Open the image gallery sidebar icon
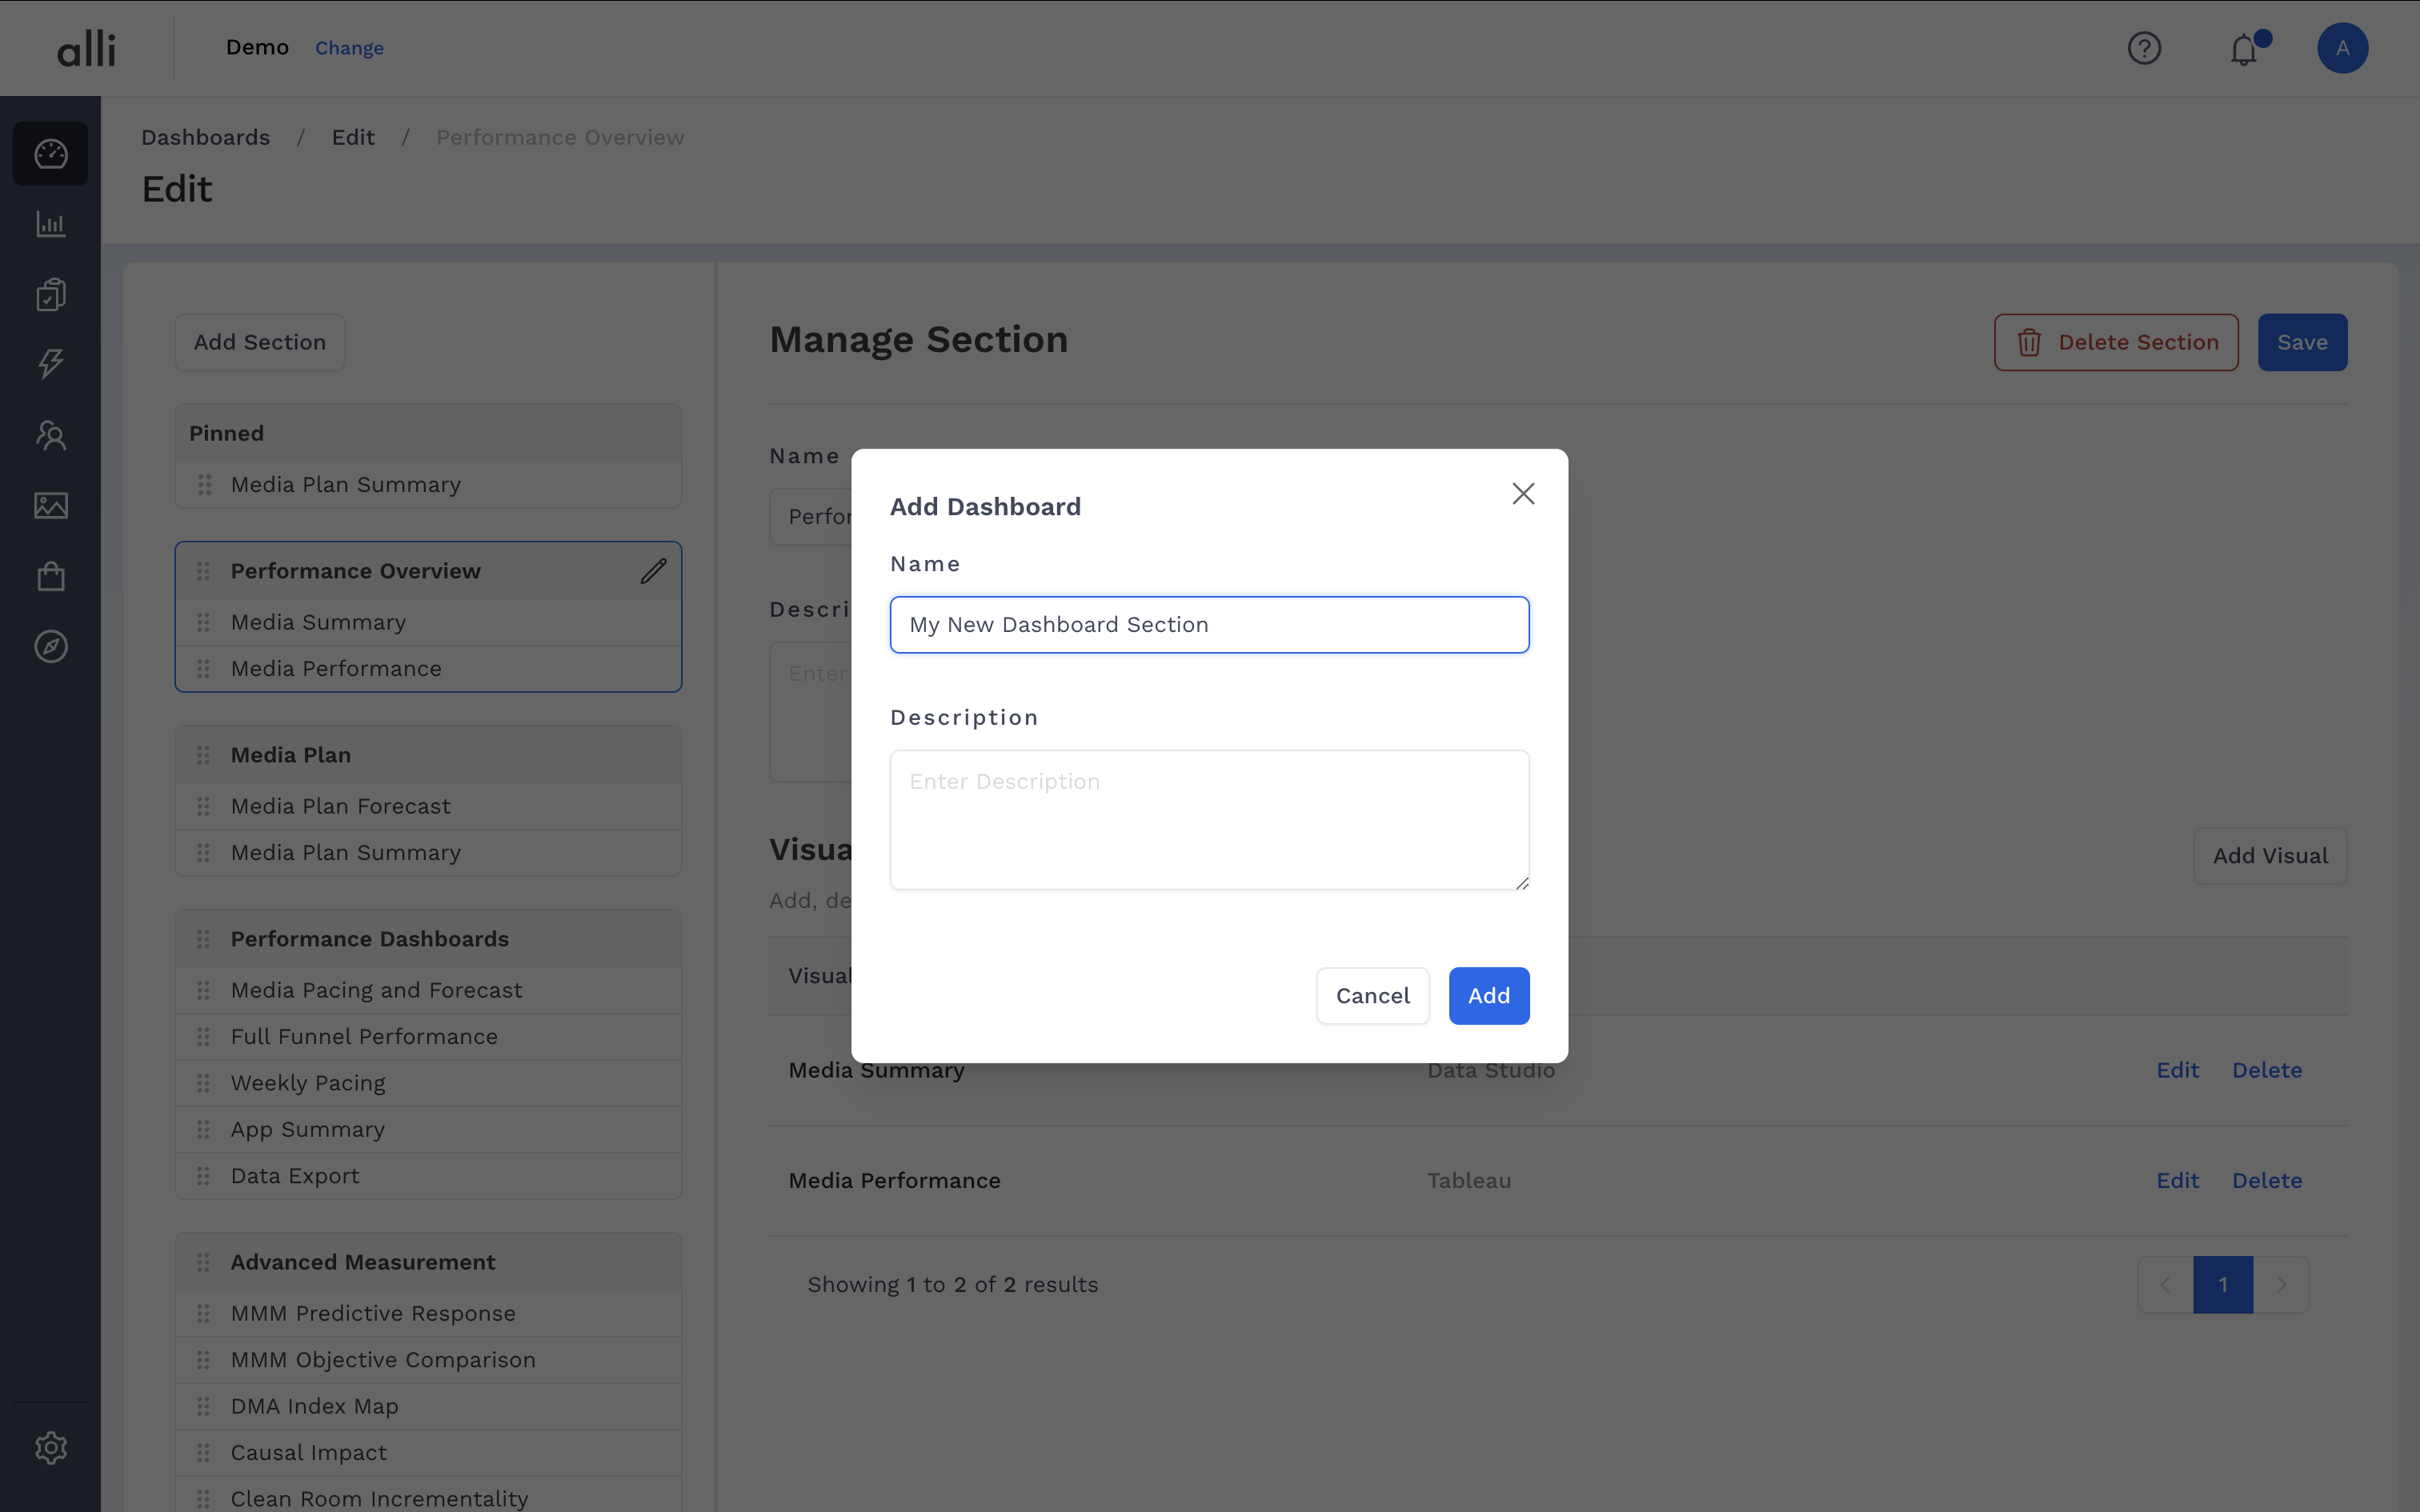The image size is (2420, 1512). 50,506
